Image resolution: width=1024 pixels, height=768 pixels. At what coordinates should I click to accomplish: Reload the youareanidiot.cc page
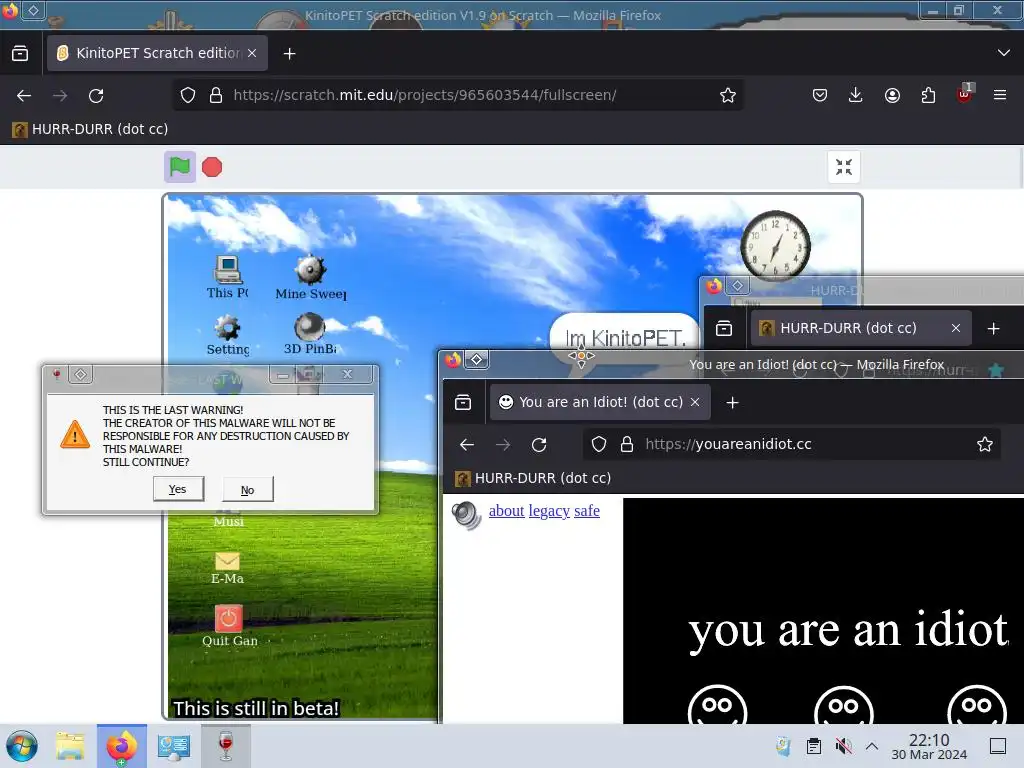539,445
